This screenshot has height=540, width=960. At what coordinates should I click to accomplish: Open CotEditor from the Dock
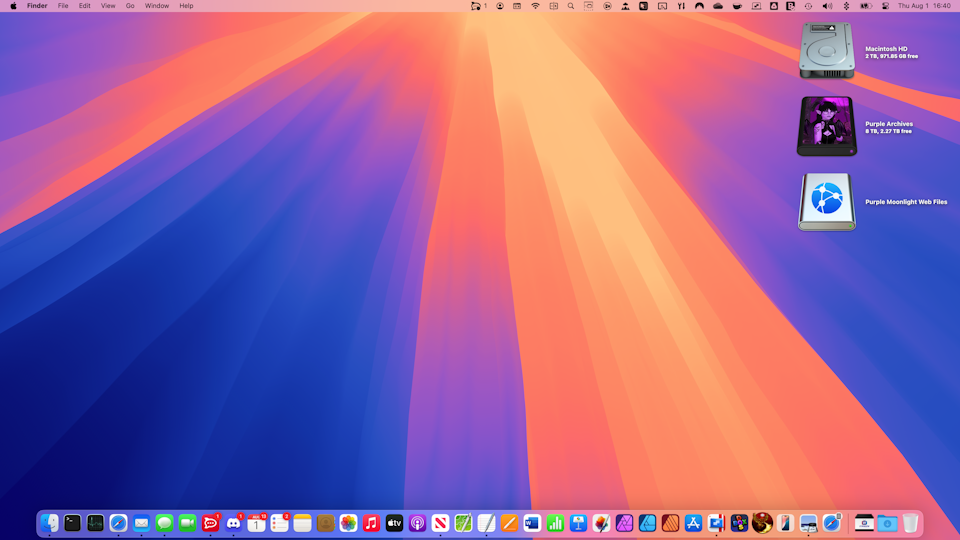(x=463, y=523)
